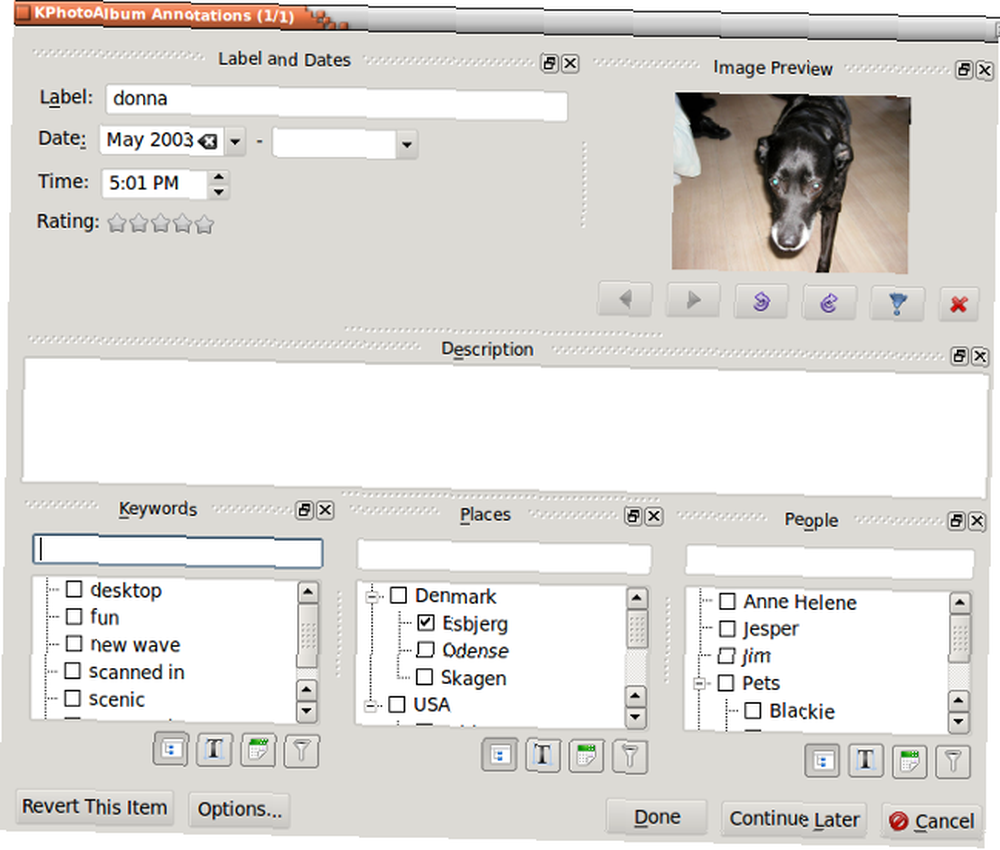The width and height of the screenshot is (1000, 850).
Task: Click the Done button
Action: pos(657,817)
